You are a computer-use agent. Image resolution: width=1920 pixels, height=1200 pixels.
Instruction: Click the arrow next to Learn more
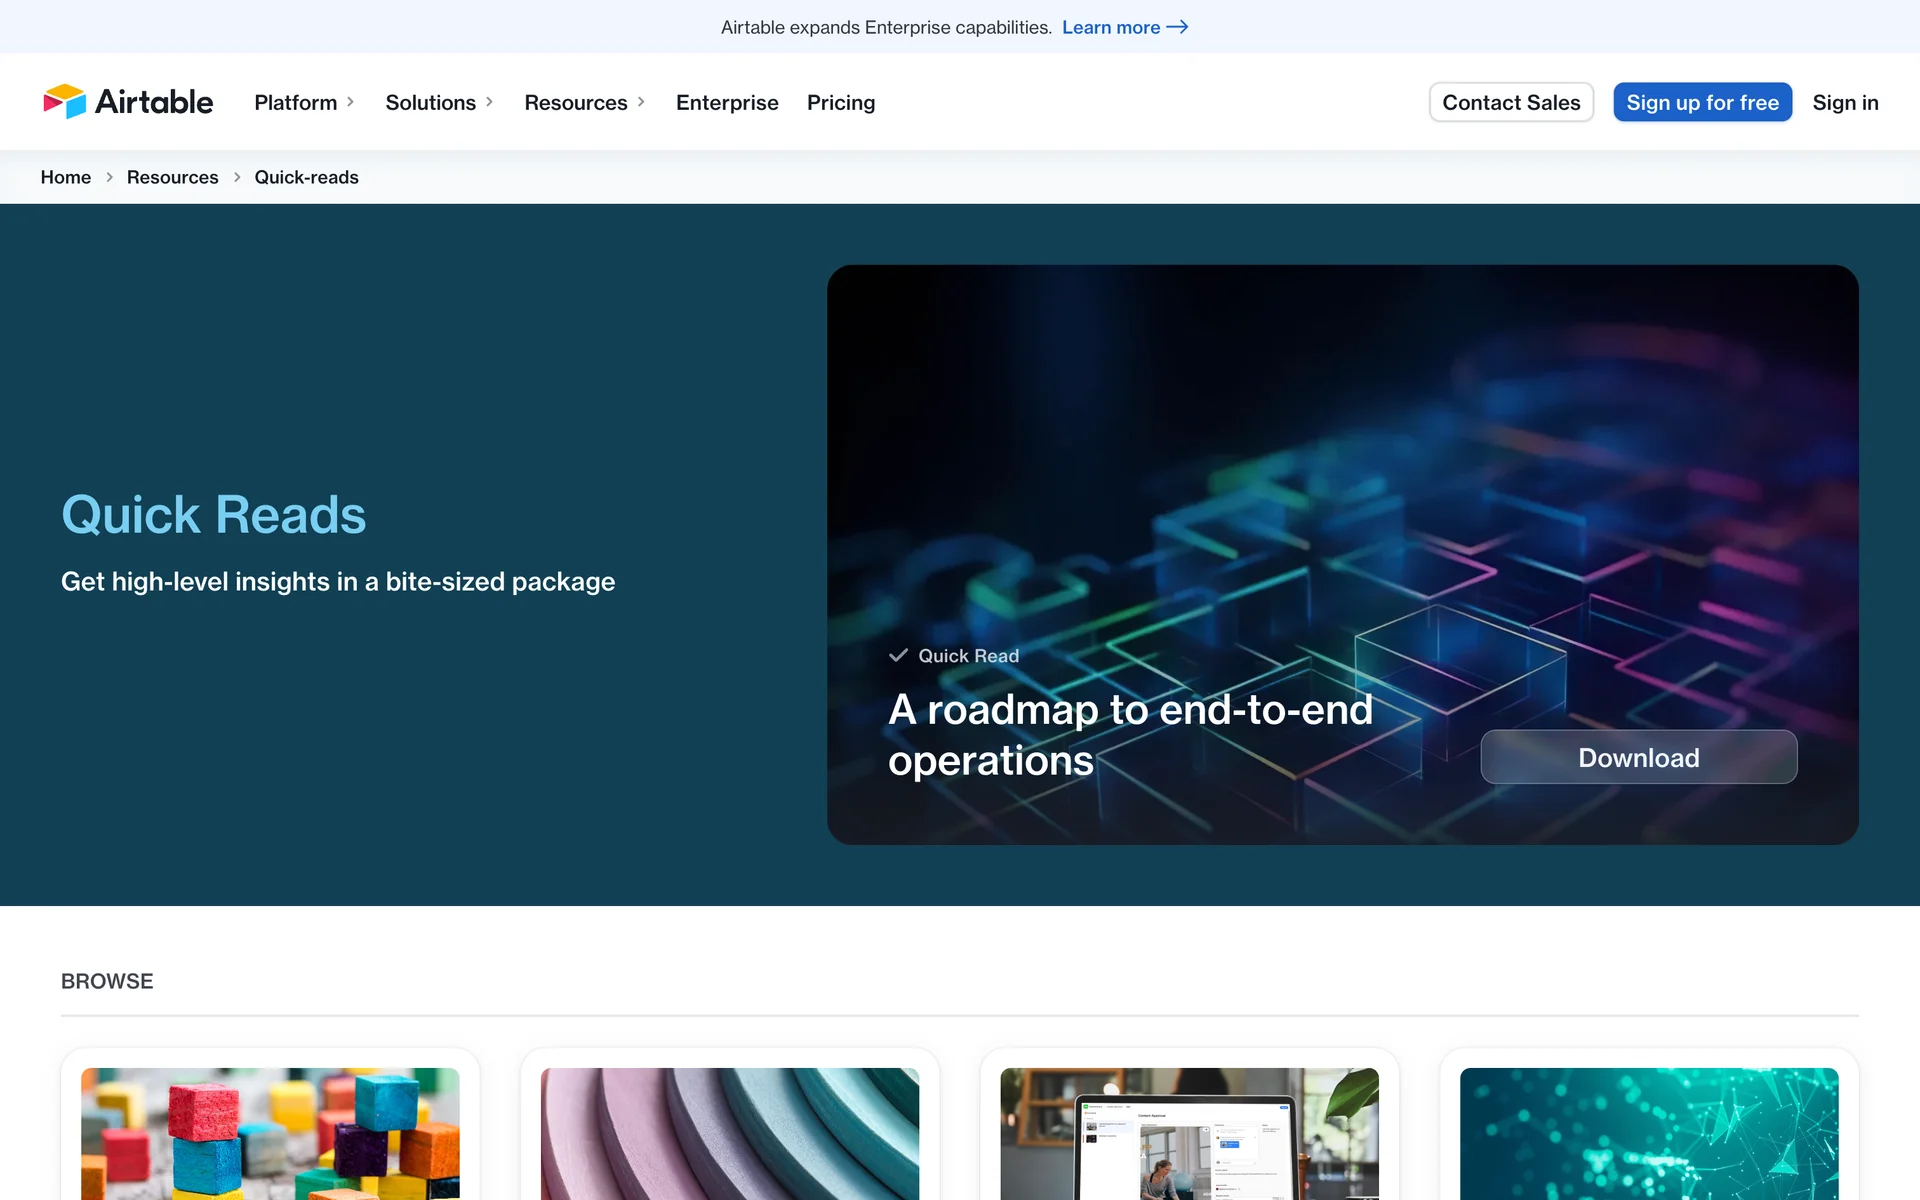(x=1178, y=27)
